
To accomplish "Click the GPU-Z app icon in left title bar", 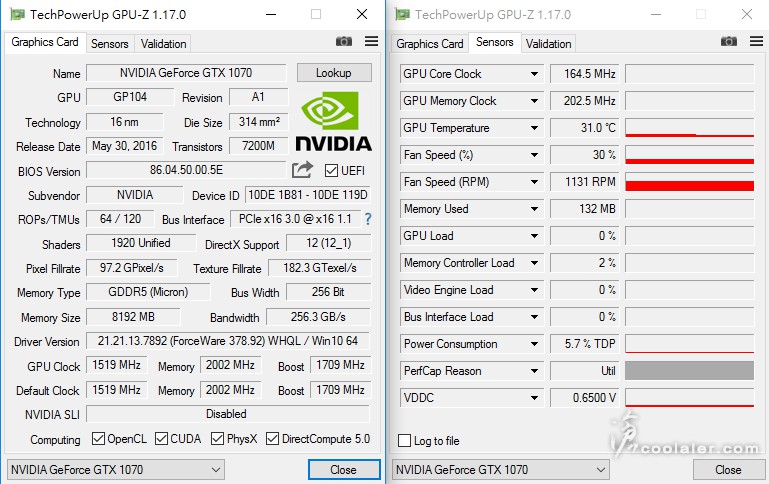I will pos(17,14).
